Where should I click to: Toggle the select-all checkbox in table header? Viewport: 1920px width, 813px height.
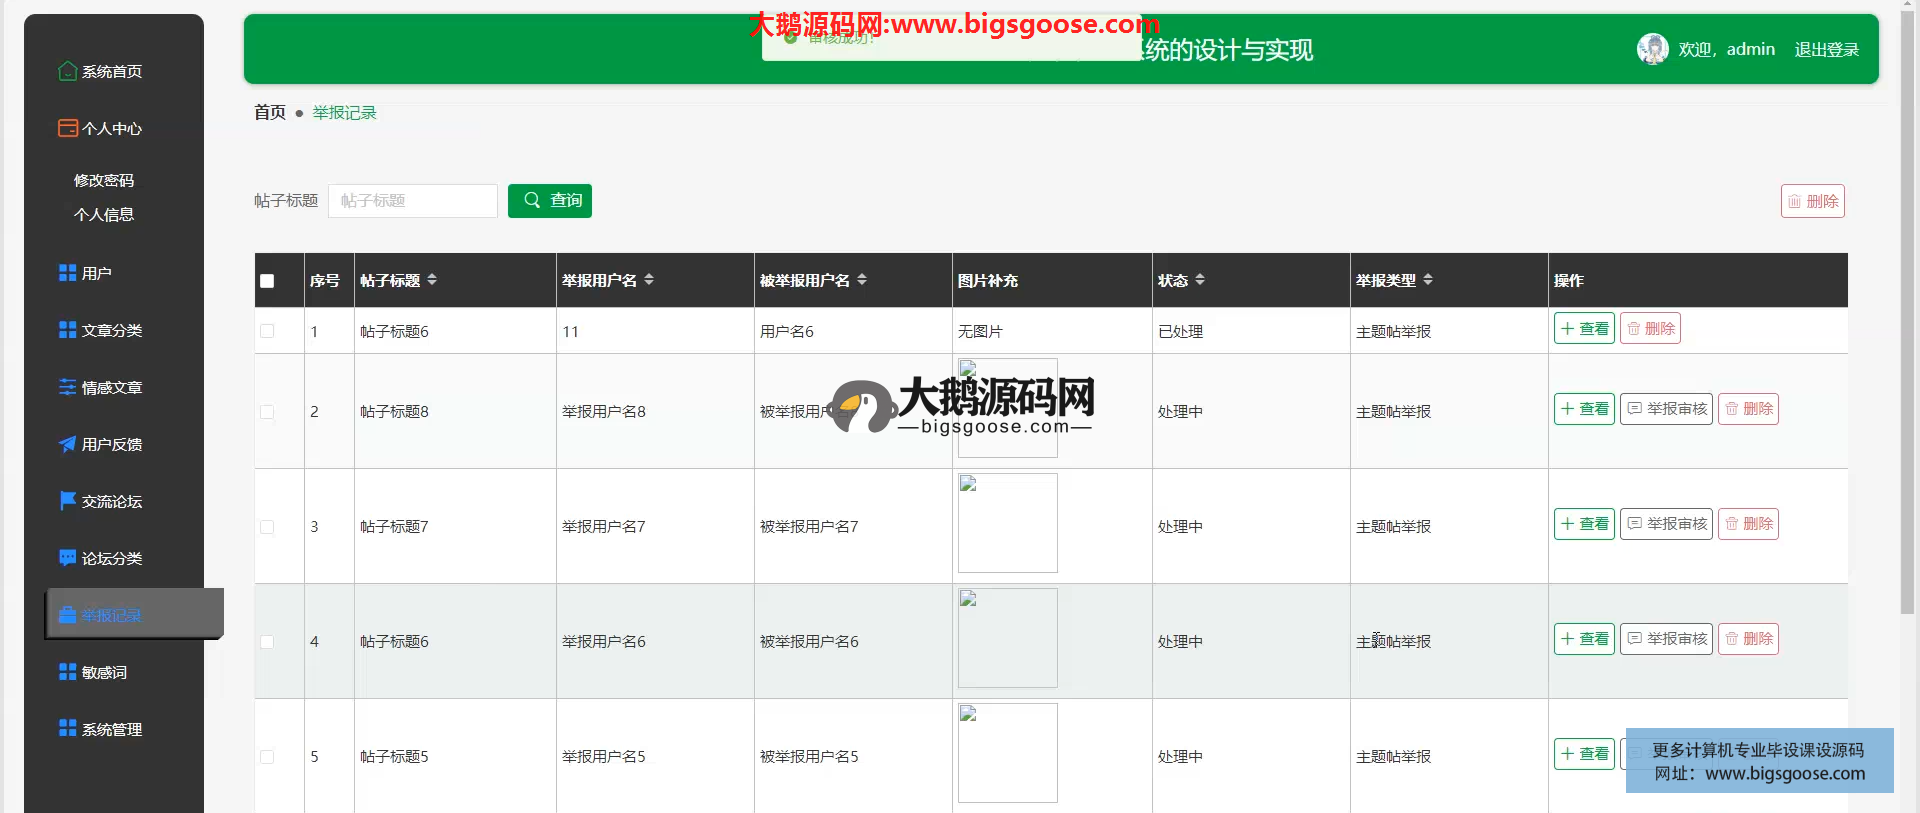(x=267, y=281)
